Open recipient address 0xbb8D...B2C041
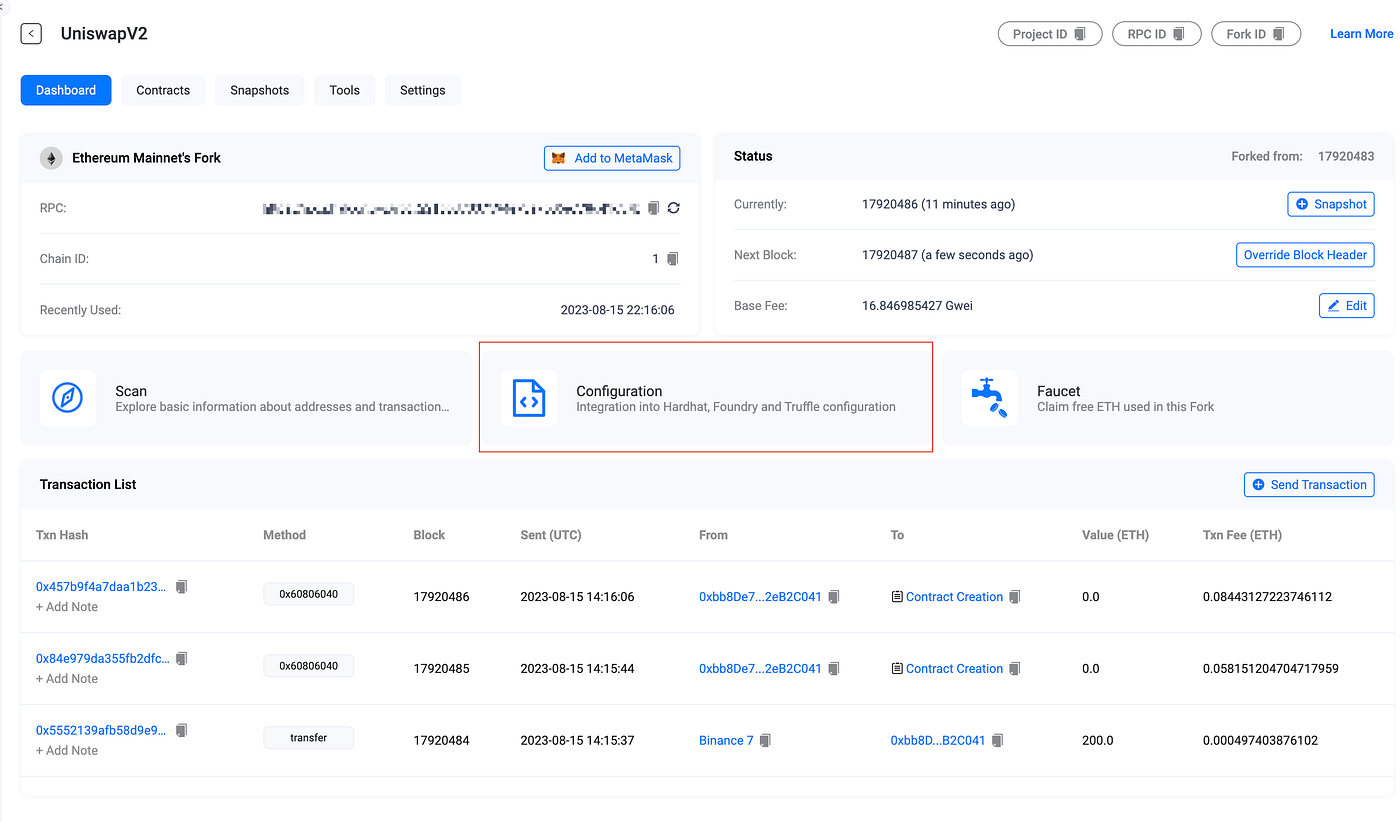This screenshot has width=1400, height=822. (938, 741)
